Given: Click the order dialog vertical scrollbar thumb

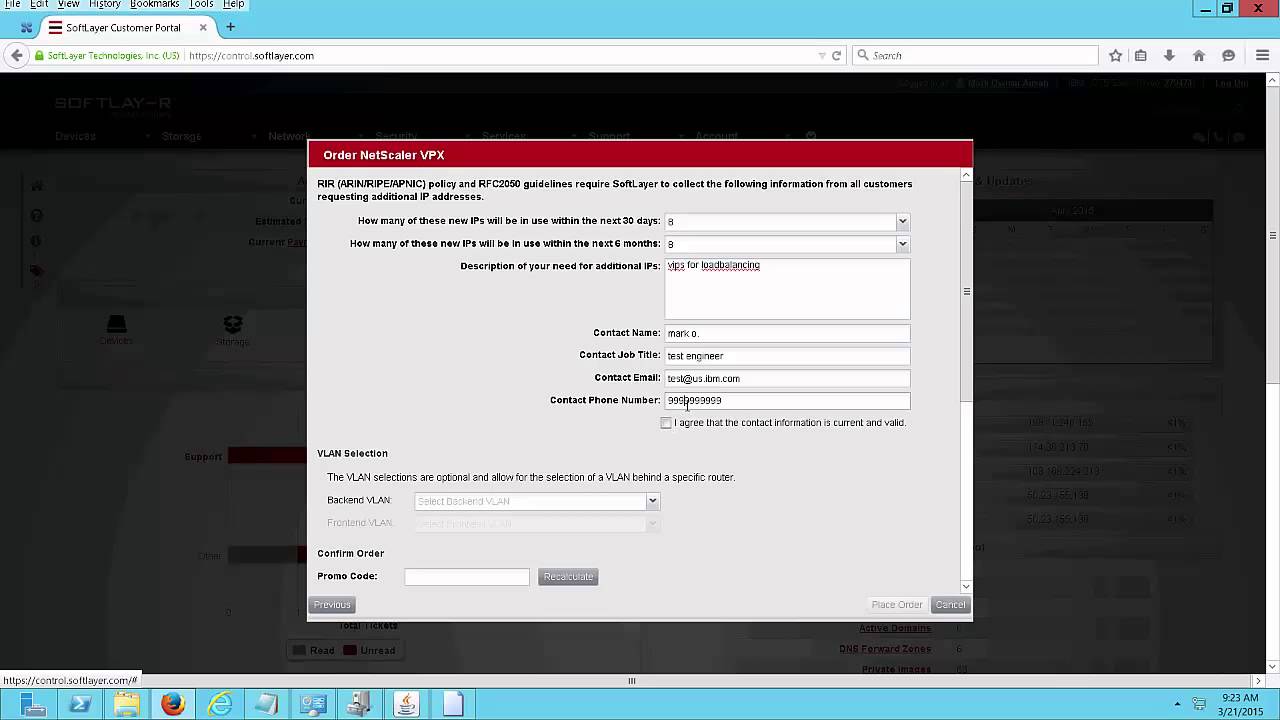Looking at the screenshot, I should [x=966, y=292].
